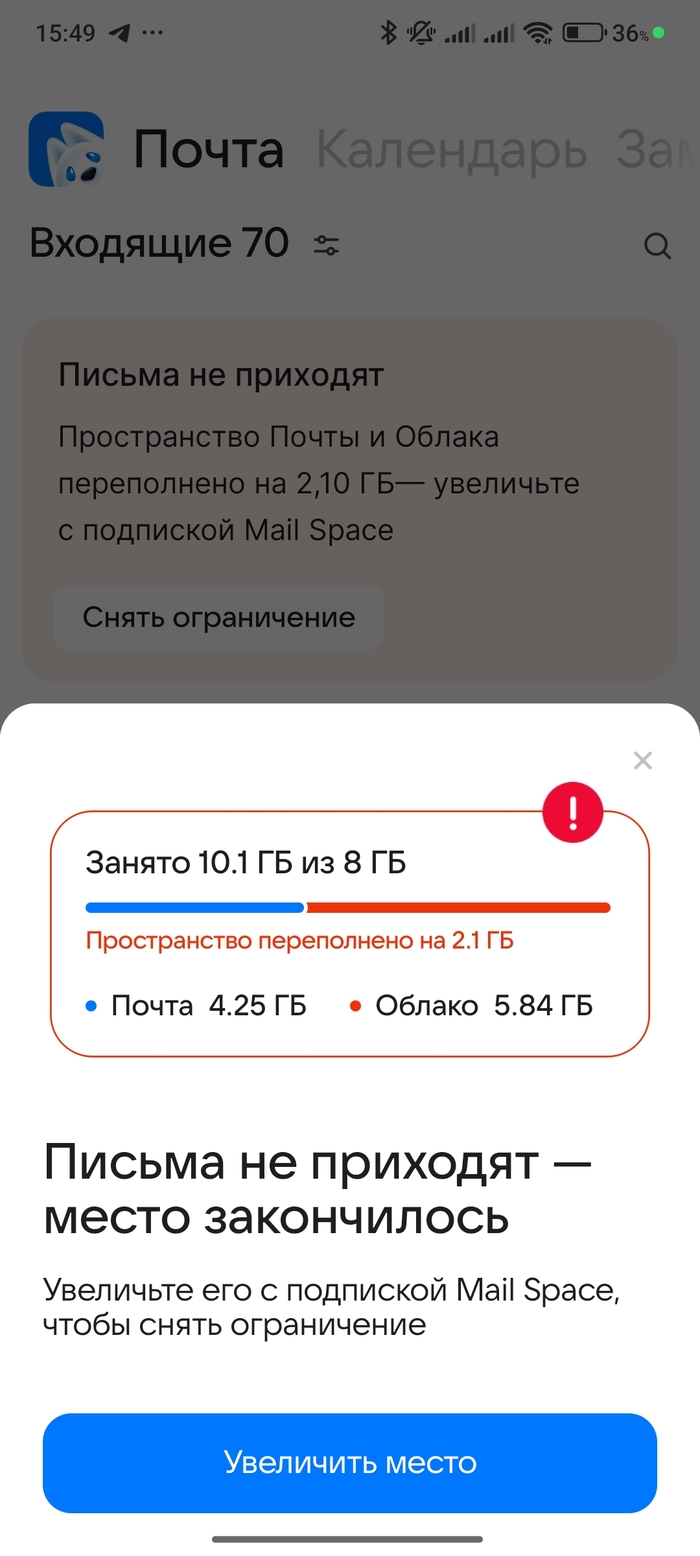700x1556 pixels.
Task: Select the Почта tab
Action: (210, 150)
